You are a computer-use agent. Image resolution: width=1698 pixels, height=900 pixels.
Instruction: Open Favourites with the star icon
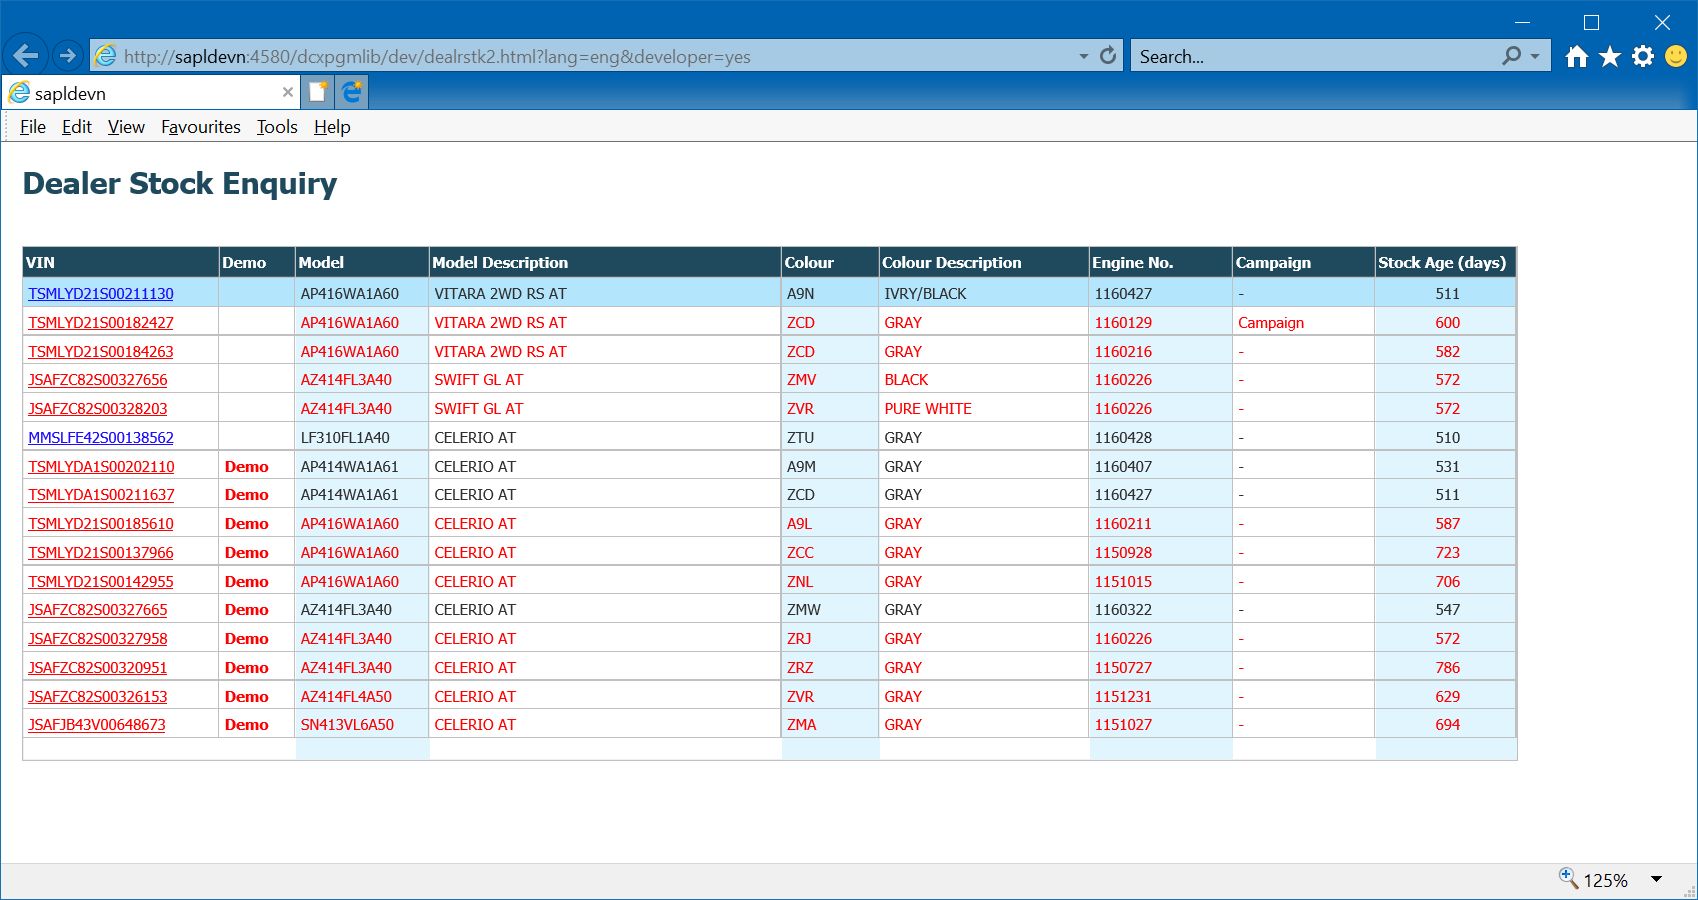[x=1609, y=57]
